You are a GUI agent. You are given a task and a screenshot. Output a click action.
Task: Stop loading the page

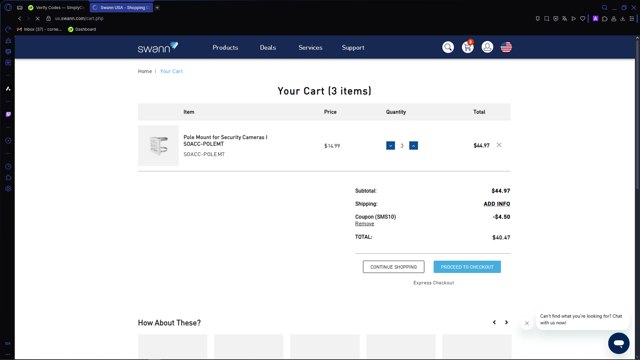[x=37, y=18]
